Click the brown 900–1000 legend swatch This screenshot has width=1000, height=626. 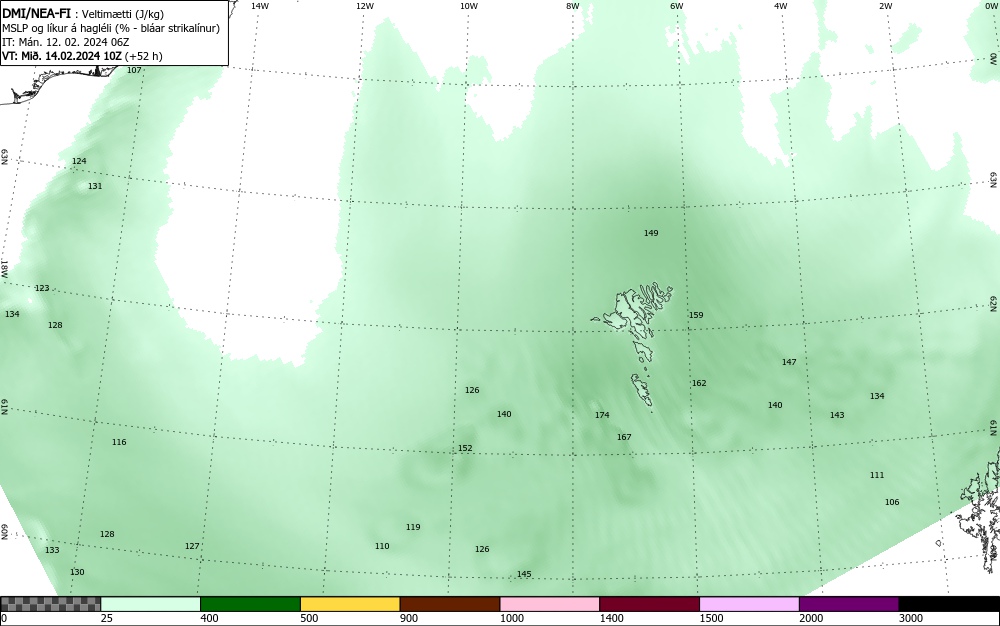[450, 604]
